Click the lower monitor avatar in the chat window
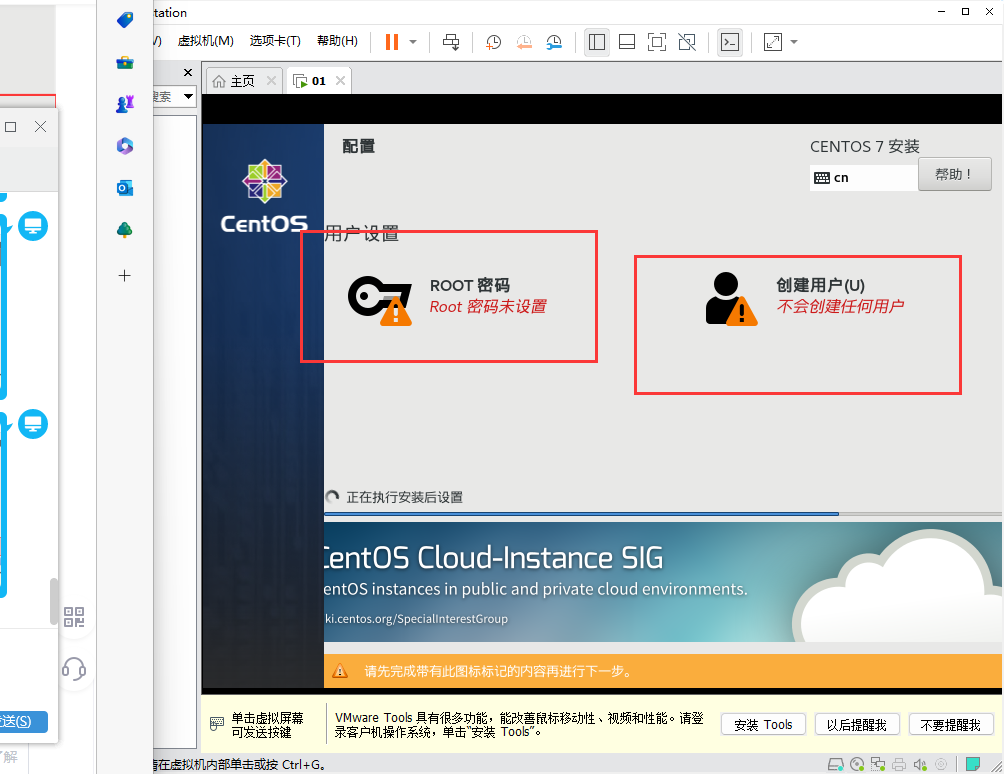 click(x=33, y=424)
